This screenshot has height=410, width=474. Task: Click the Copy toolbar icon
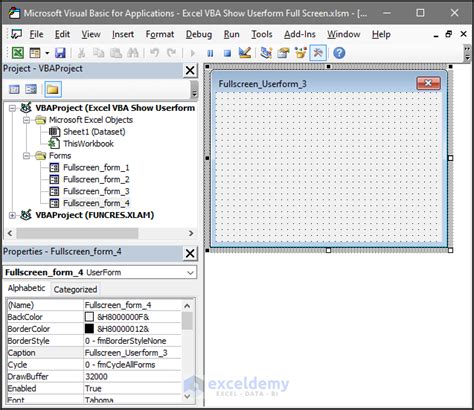[98, 53]
